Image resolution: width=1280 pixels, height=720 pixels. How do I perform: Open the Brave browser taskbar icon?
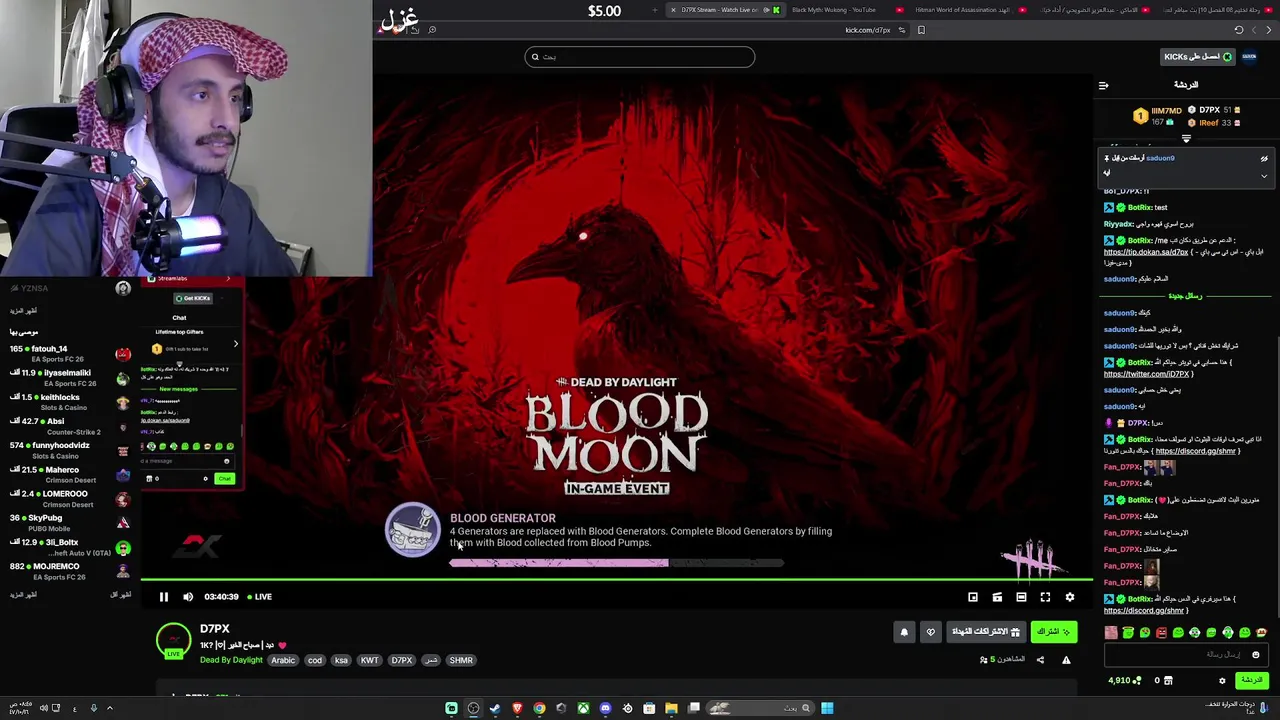517,709
